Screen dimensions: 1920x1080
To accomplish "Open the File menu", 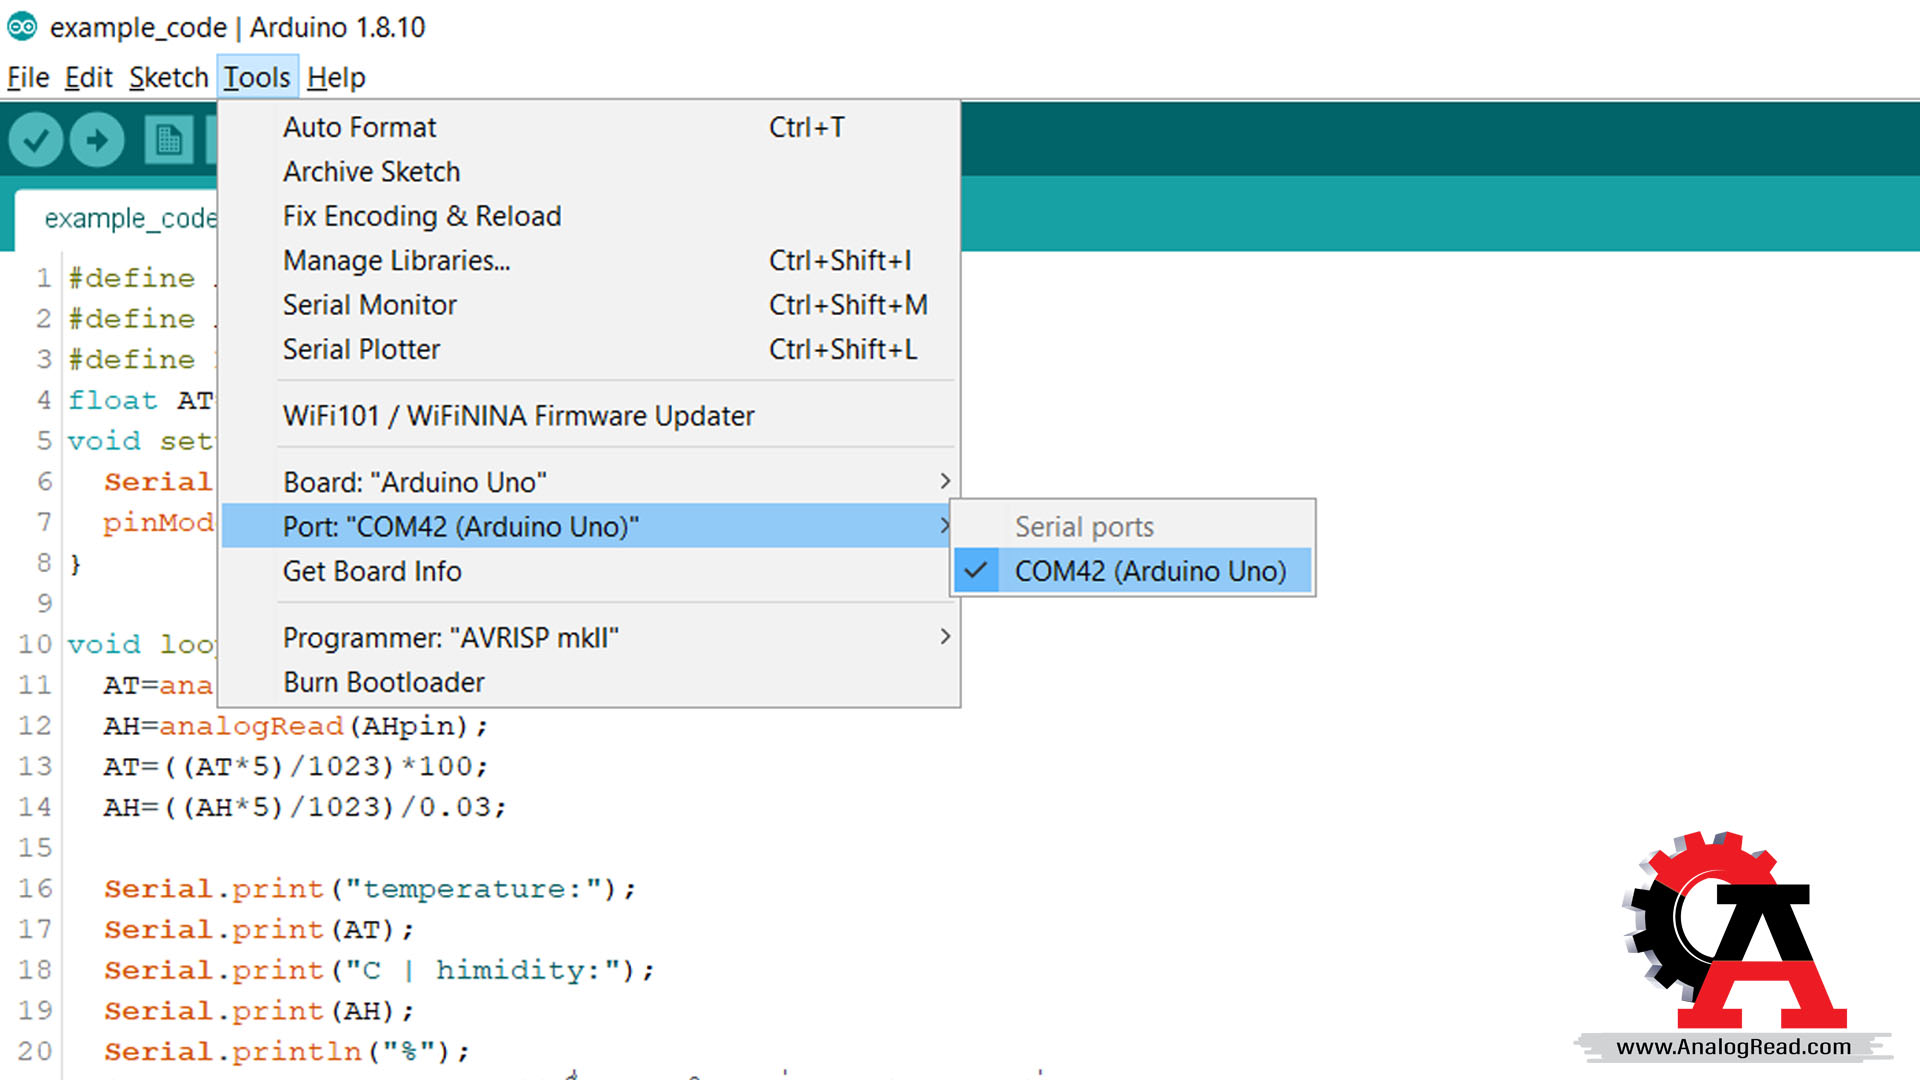I will (x=28, y=77).
